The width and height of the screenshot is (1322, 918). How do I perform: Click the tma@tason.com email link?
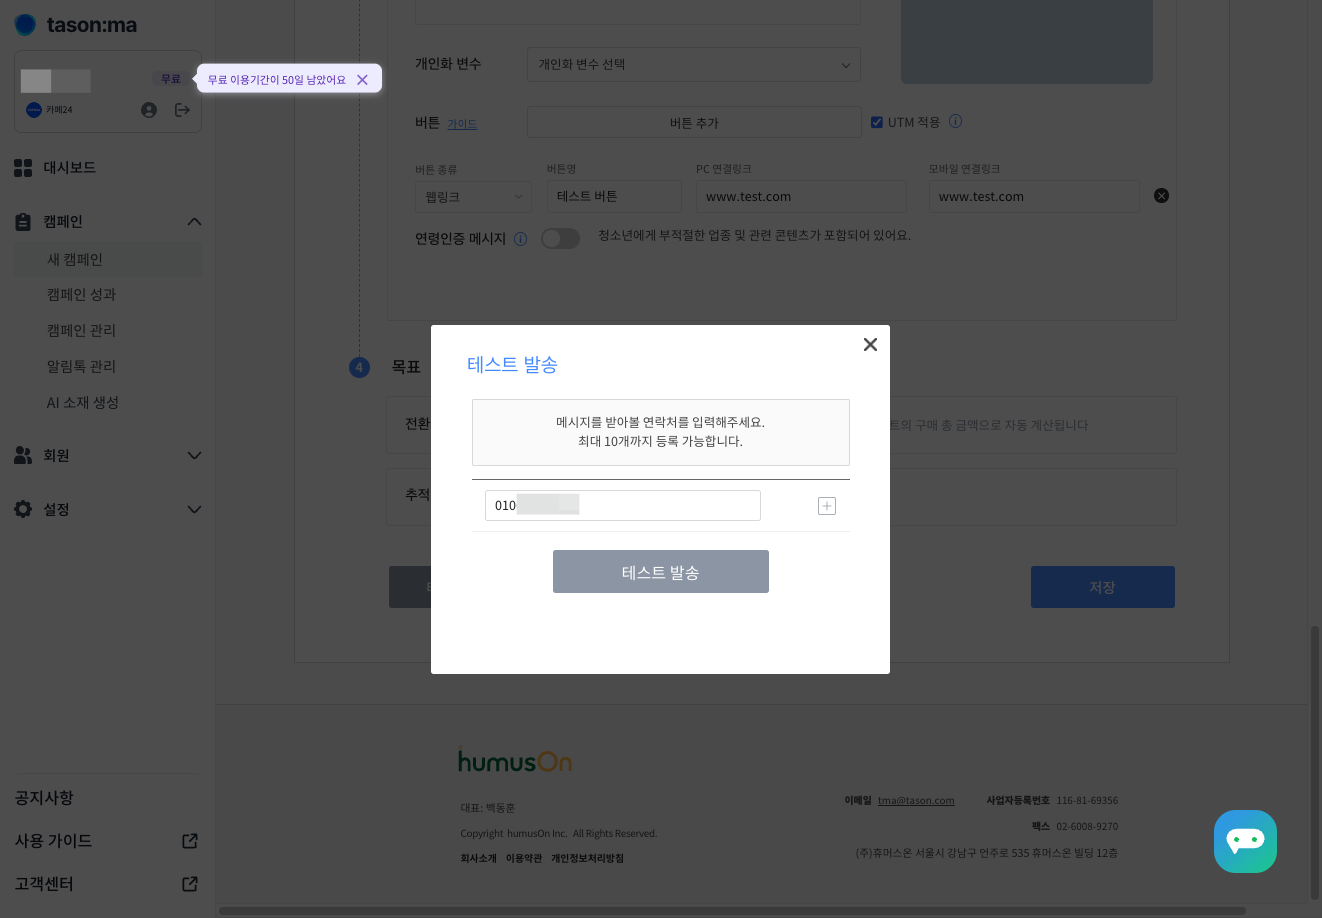pos(916,801)
